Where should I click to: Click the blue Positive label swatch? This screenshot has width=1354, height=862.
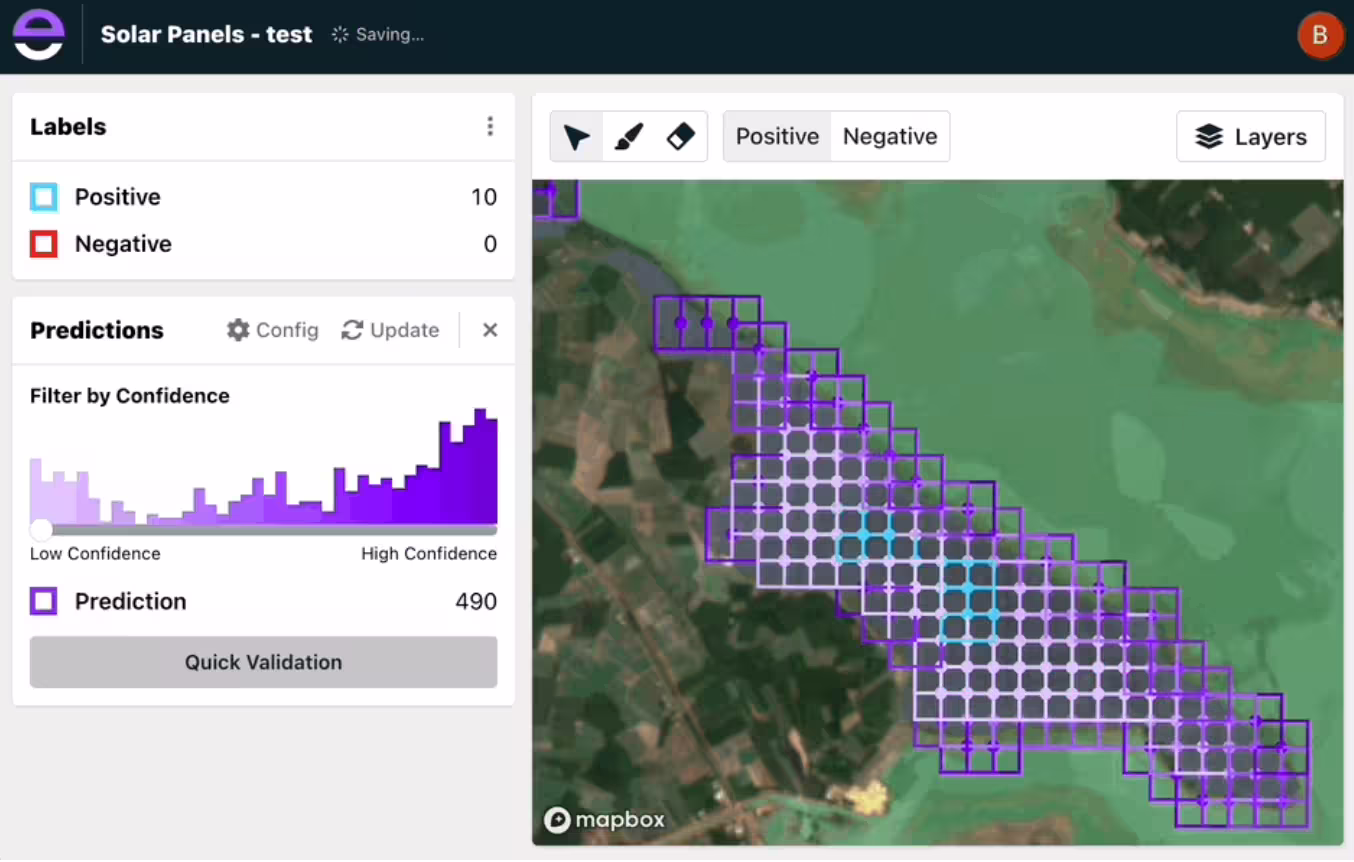click(x=44, y=197)
